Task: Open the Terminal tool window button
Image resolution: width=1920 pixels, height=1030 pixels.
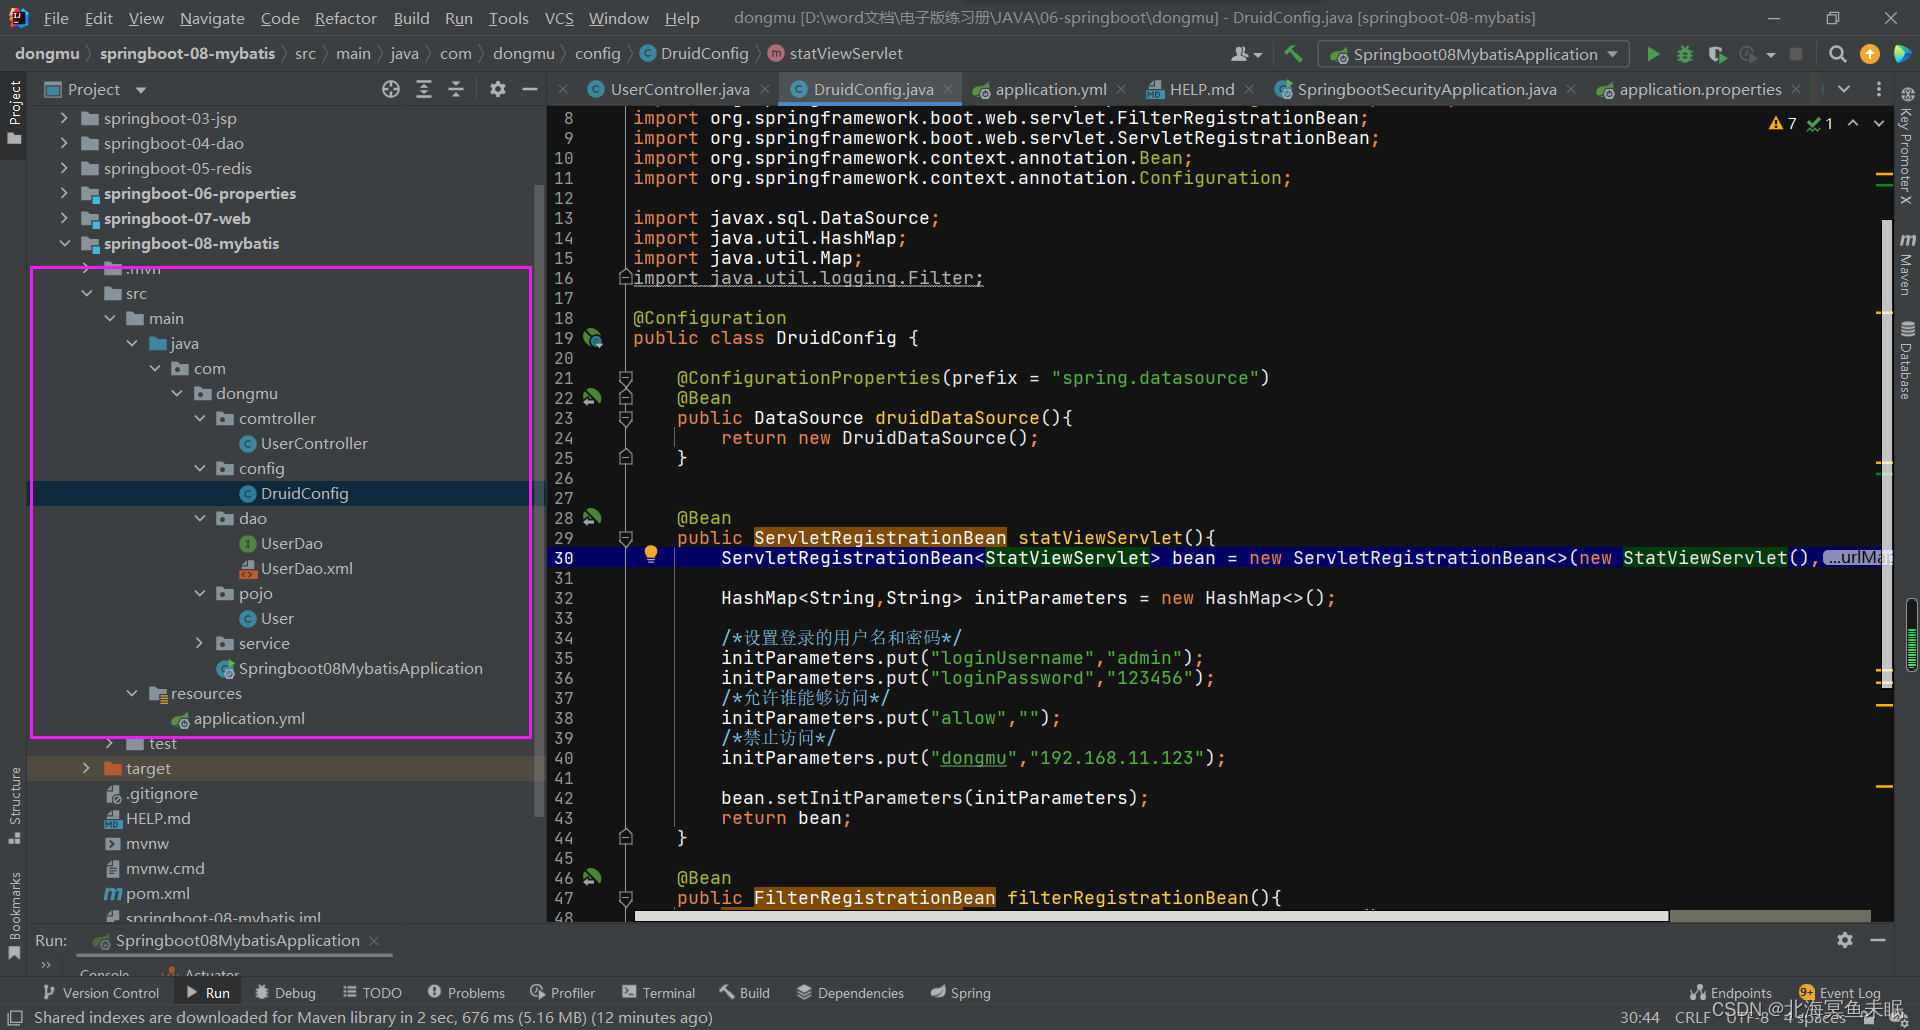Action: click(x=658, y=992)
